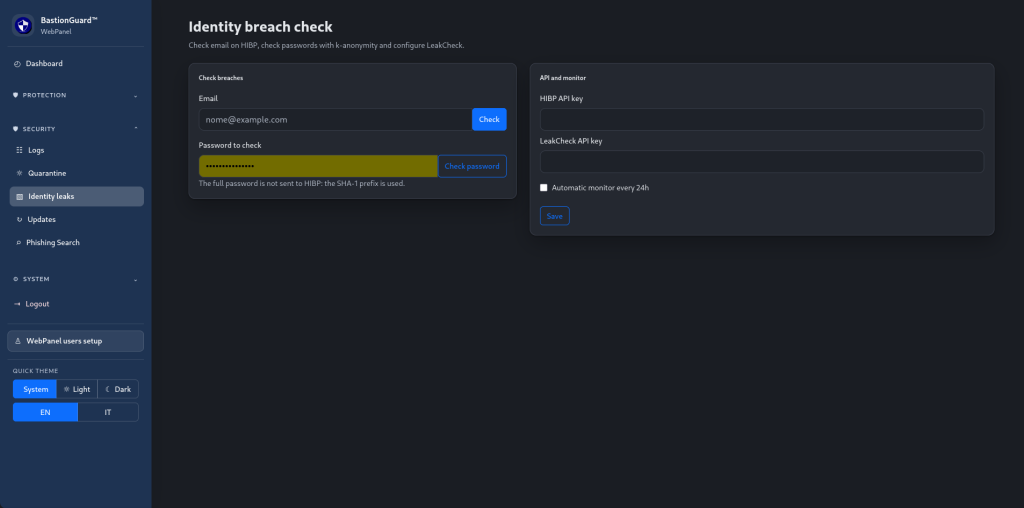This screenshot has width=1024, height=508.
Task: Switch to Dark theme
Action: click(118, 389)
